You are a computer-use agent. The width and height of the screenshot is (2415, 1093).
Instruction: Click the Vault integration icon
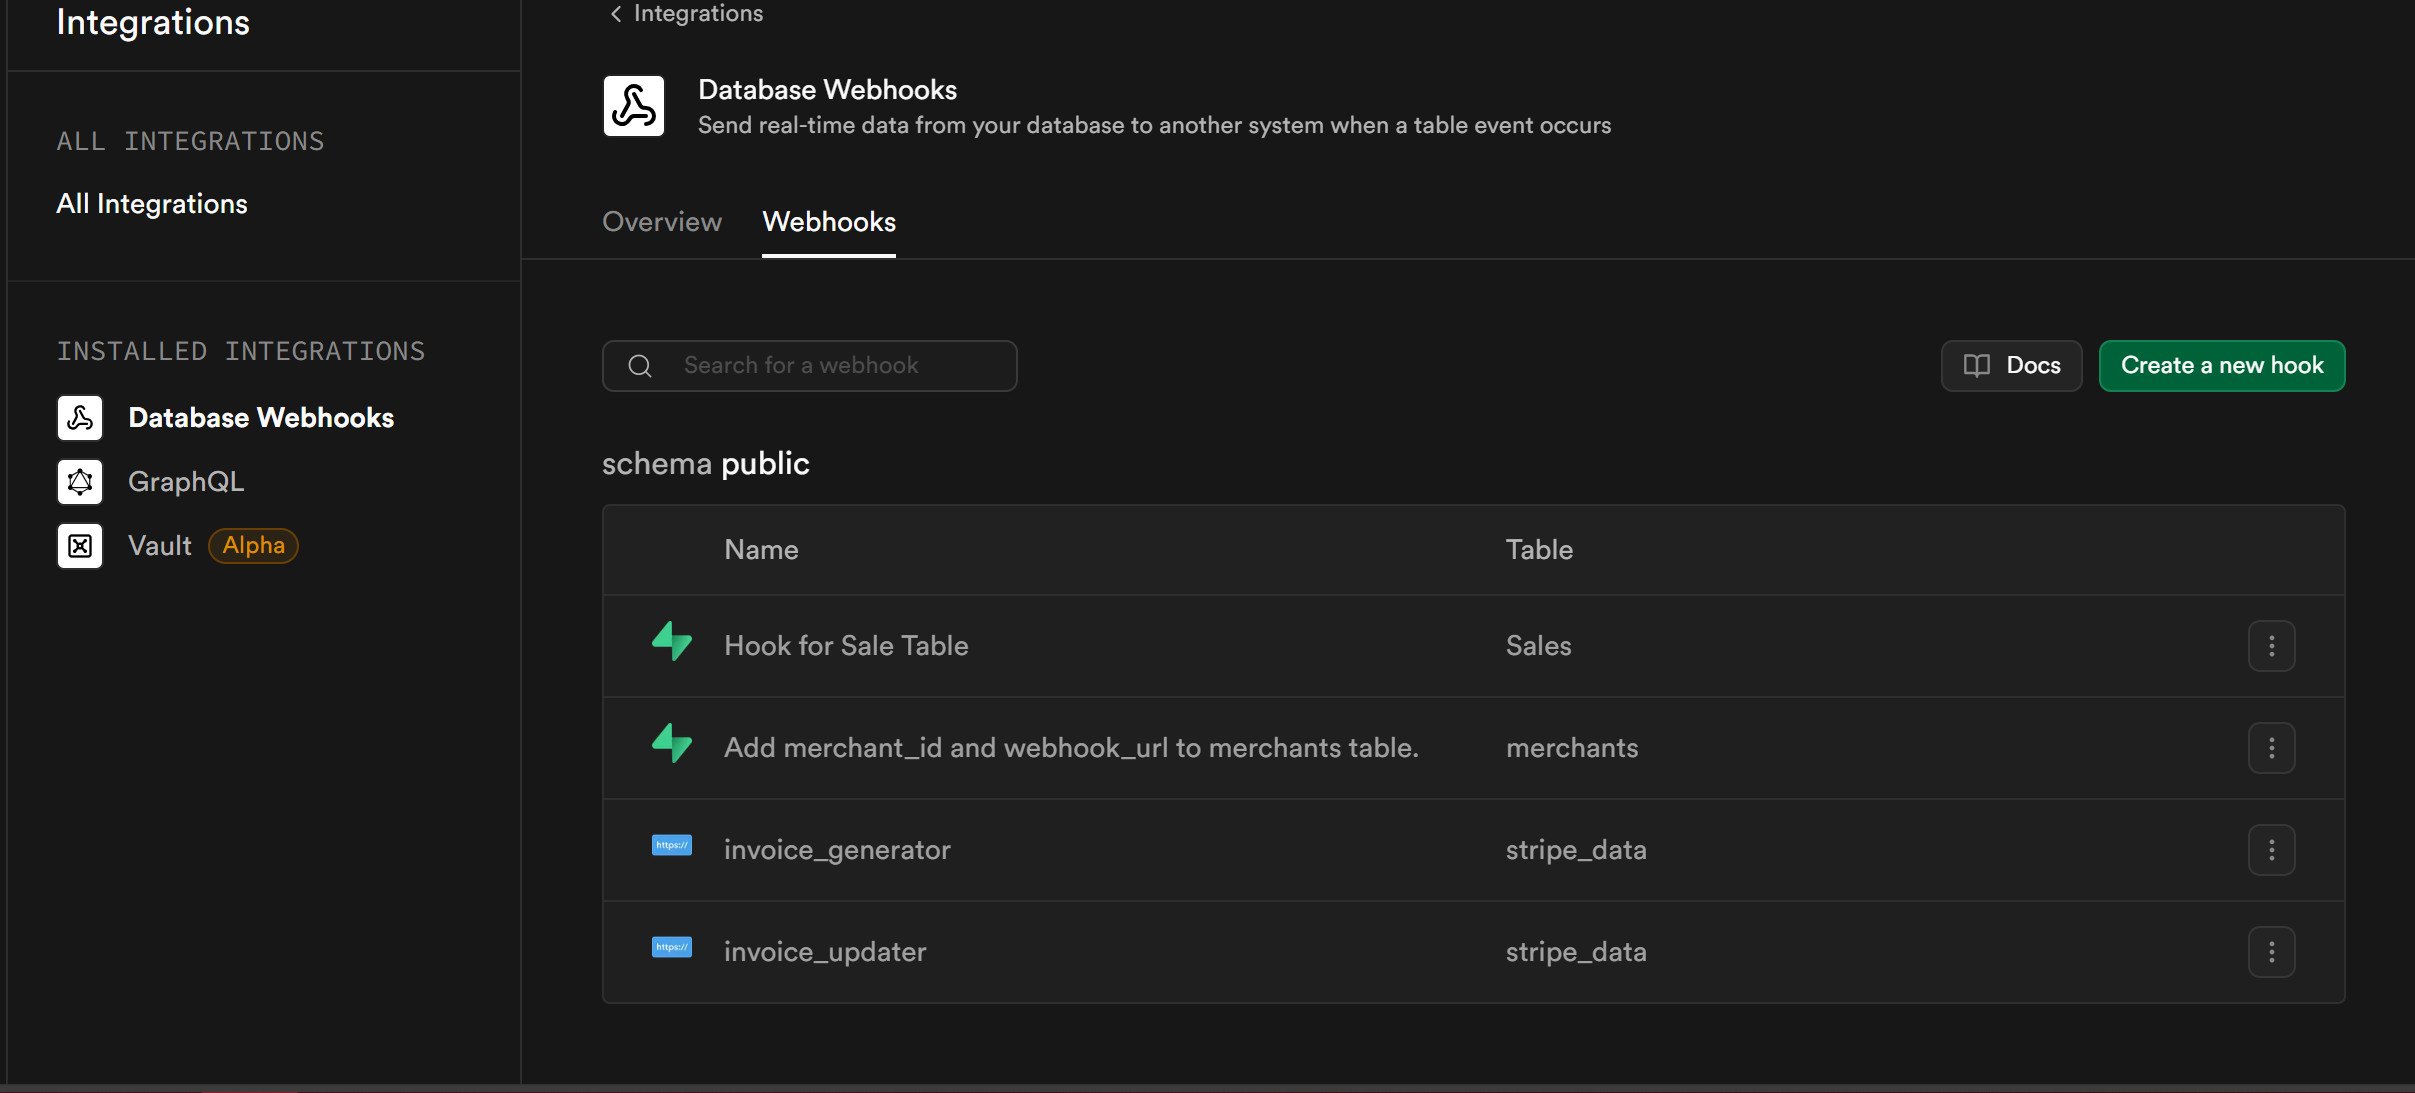pyautogui.click(x=80, y=546)
